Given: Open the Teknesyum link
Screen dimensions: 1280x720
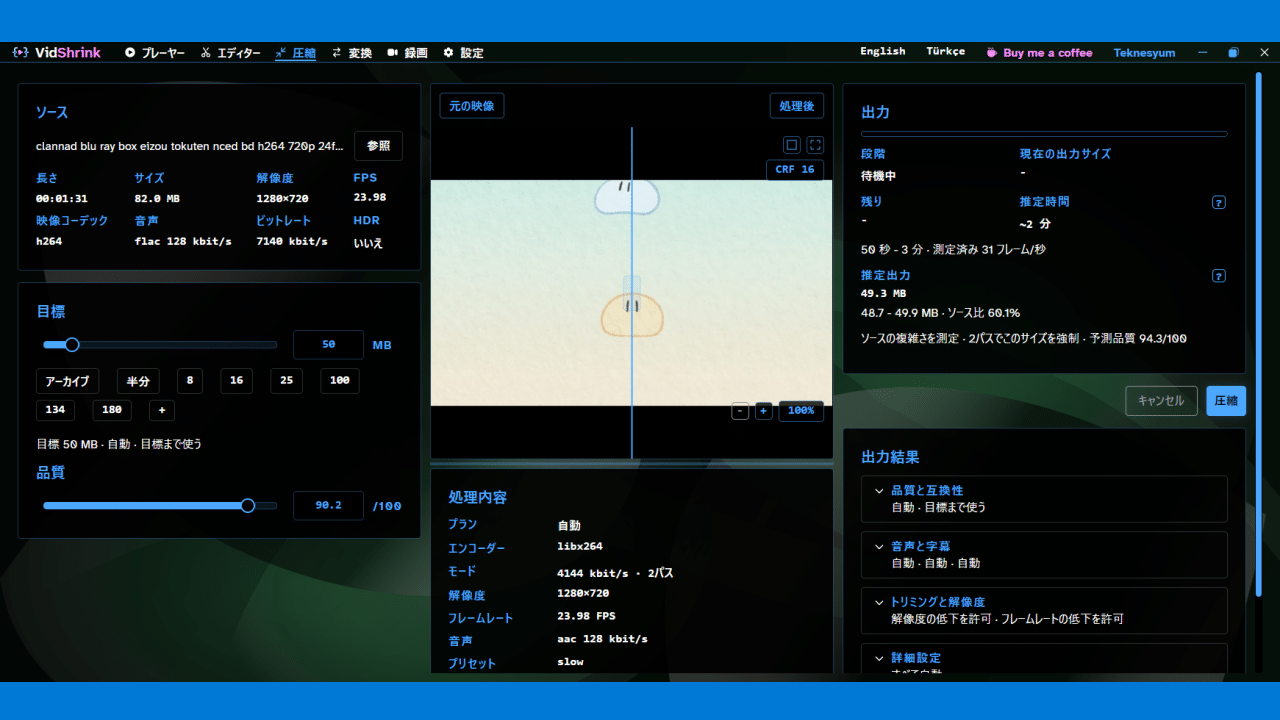Looking at the screenshot, I should point(1144,53).
